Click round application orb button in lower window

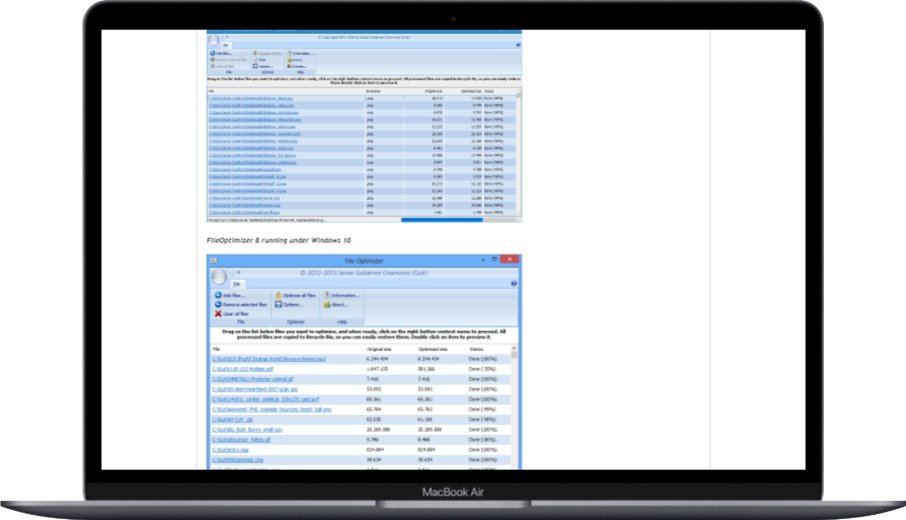point(219,277)
